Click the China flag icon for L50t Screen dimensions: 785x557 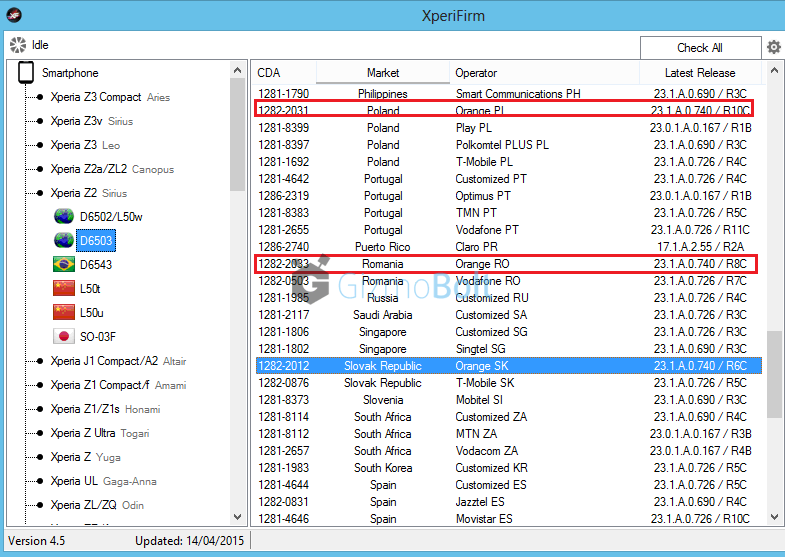(x=64, y=288)
